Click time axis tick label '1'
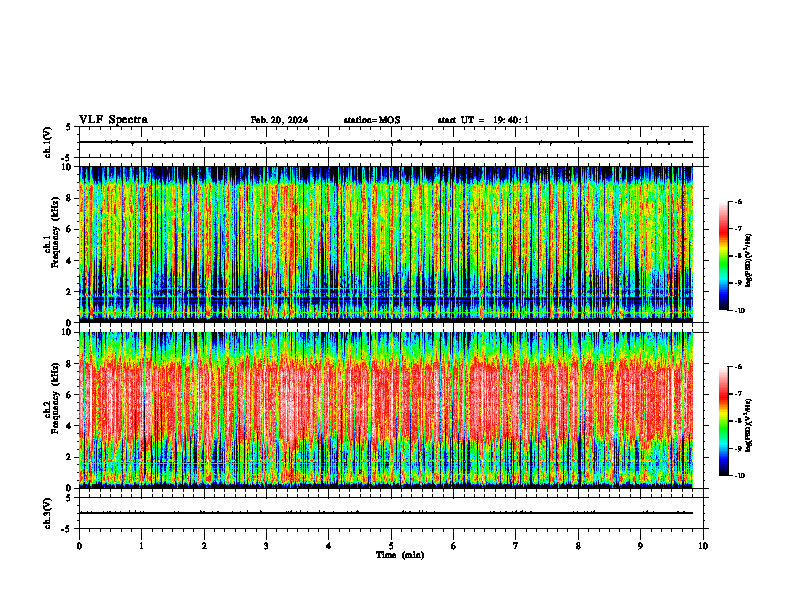The width and height of the screenshot is (792, 612). 141,546
